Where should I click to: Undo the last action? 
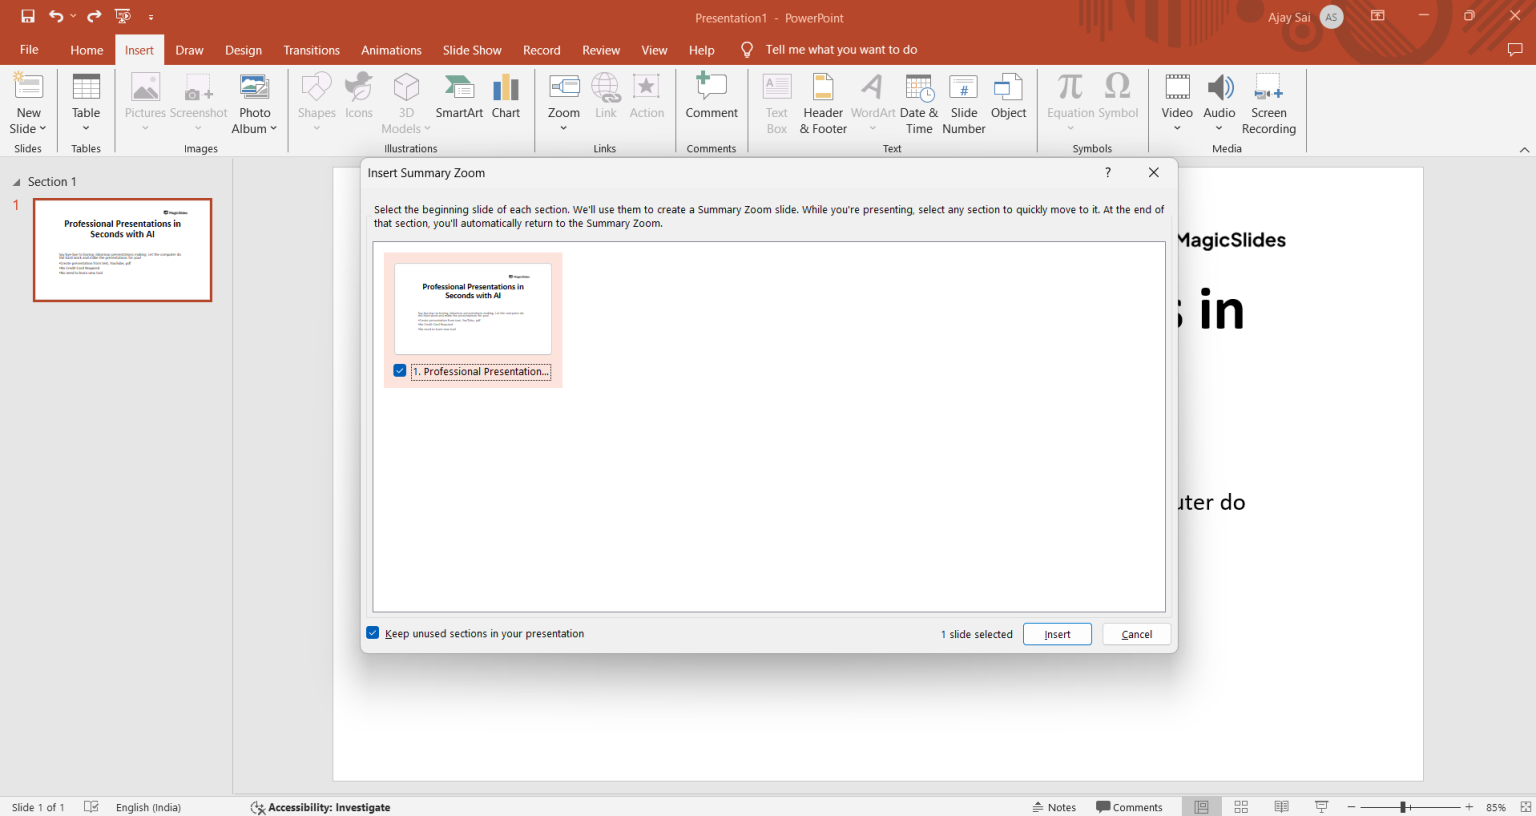pos(56,17)
